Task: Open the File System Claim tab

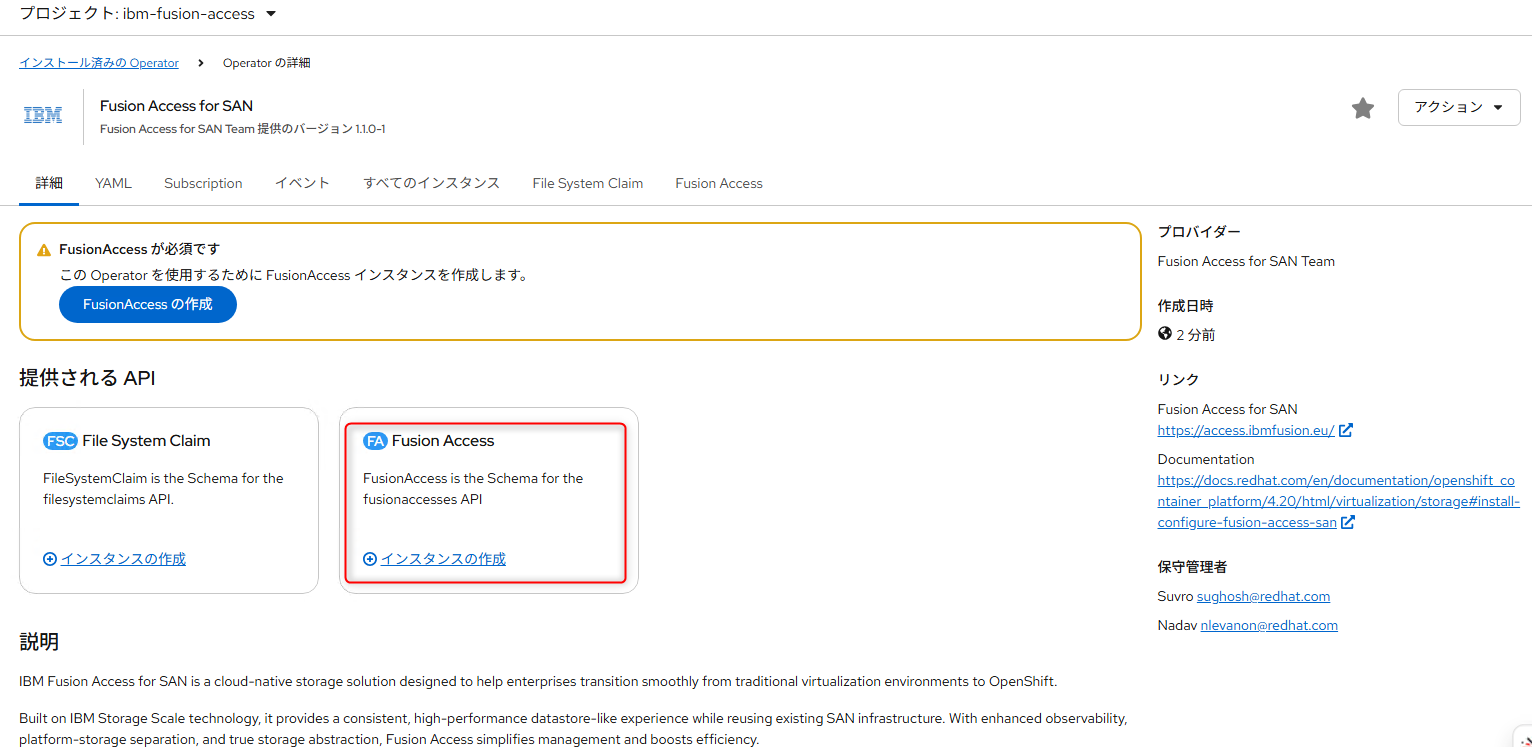Action: click(588, 183)
